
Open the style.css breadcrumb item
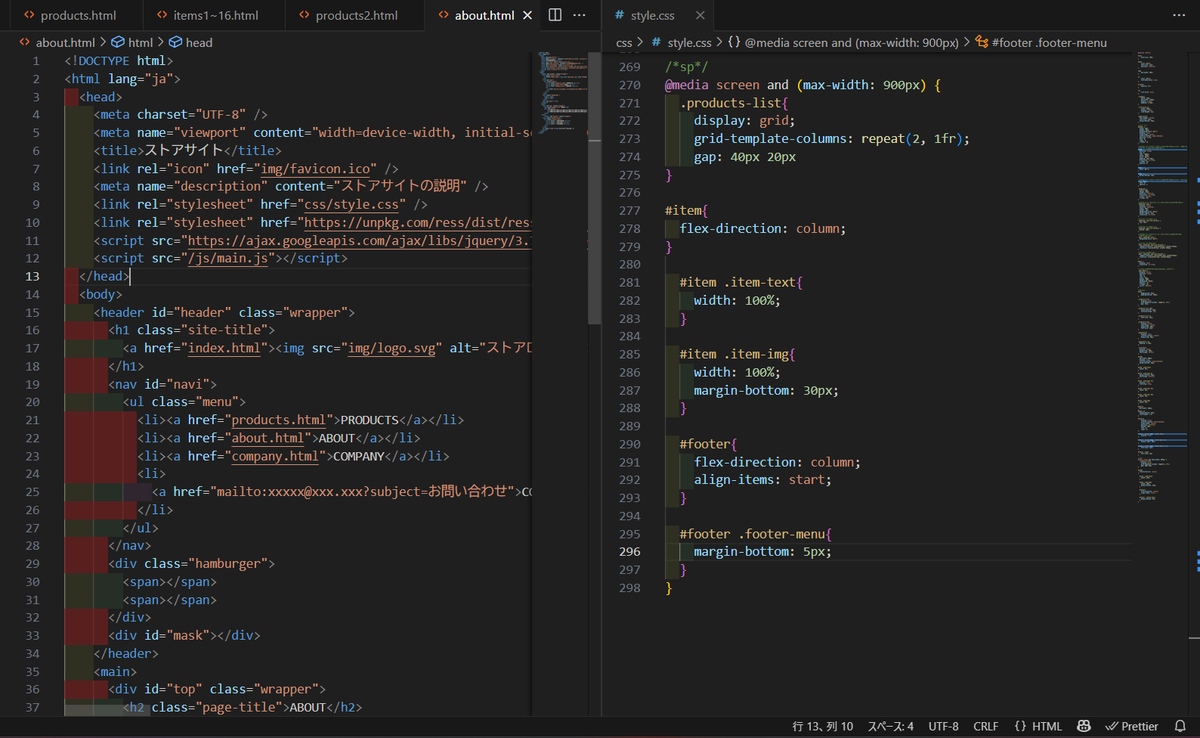[680, 42]
